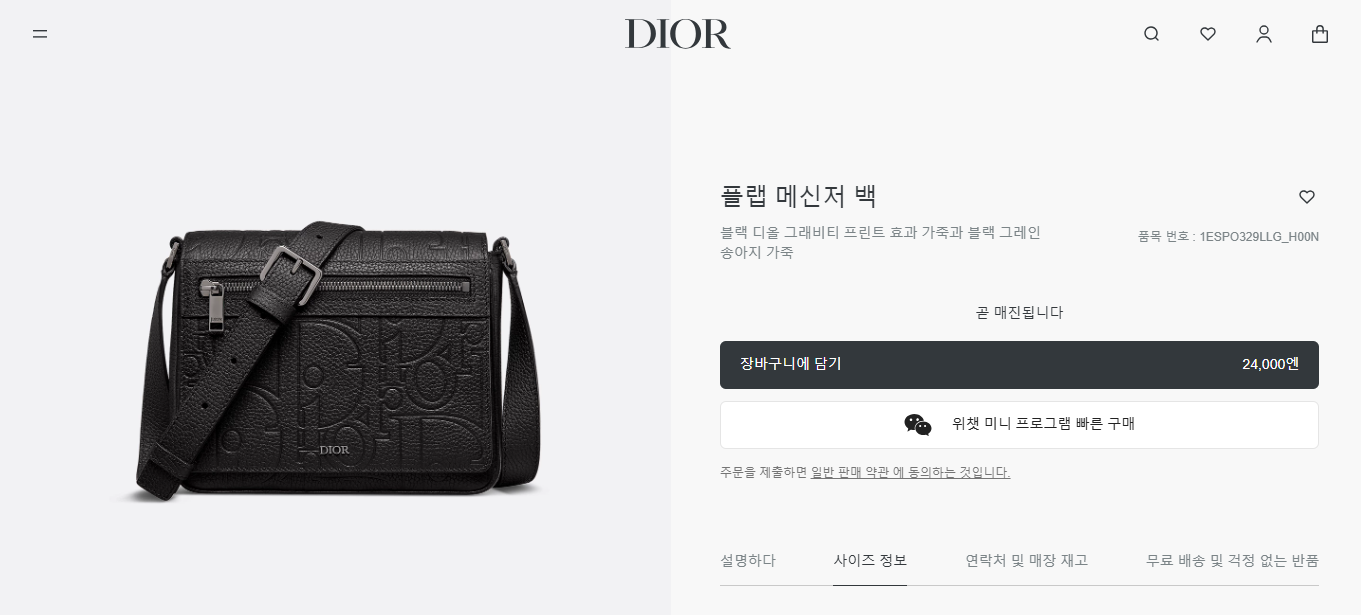Add to cart 장바구니에 담기 button
Image resolution: width=1361 pixels, height=615 pixels.
(1019, 365)
